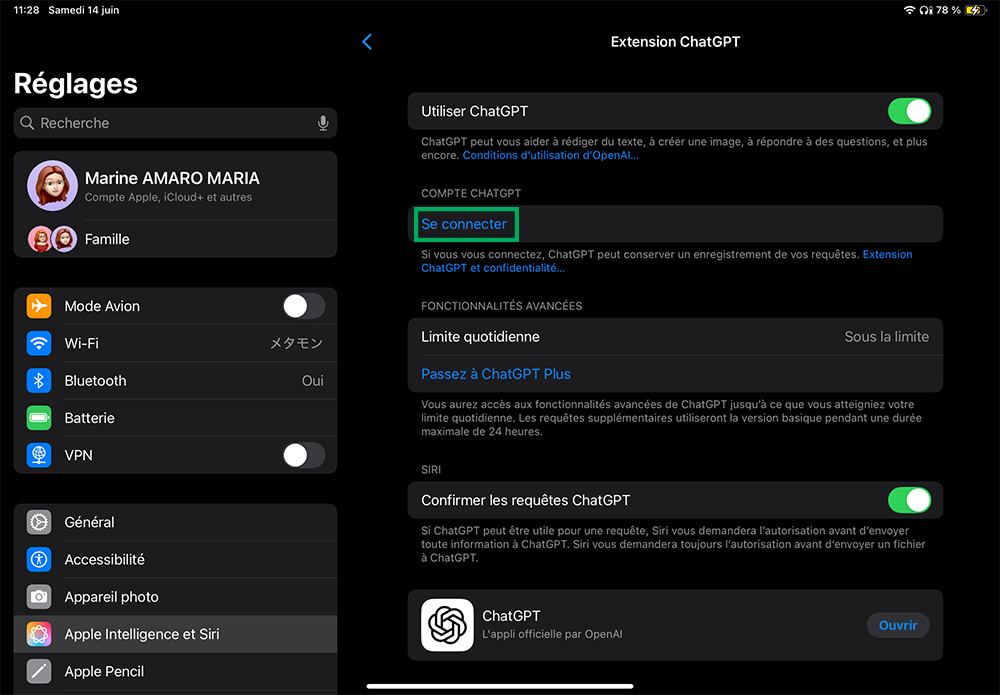Enable Mode Avion toggle
1000x695 pixels.
coord(303,306)
